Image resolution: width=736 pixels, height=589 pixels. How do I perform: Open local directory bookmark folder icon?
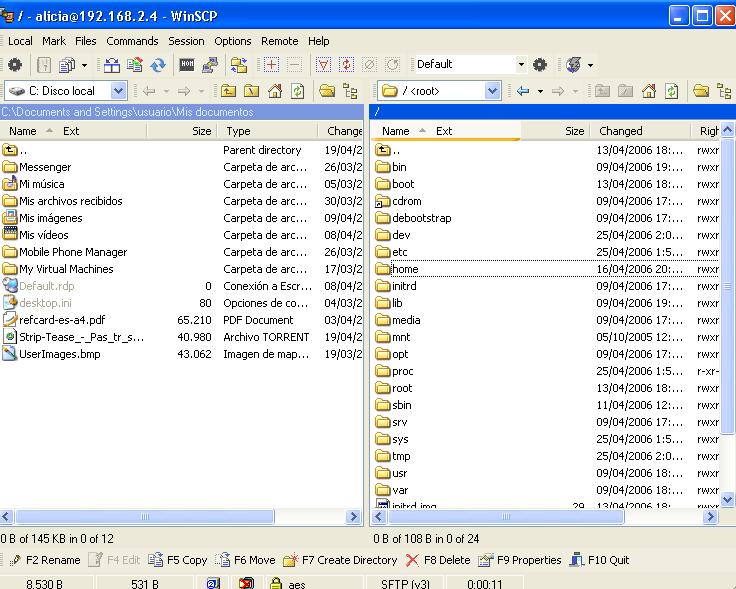point(327,91)
